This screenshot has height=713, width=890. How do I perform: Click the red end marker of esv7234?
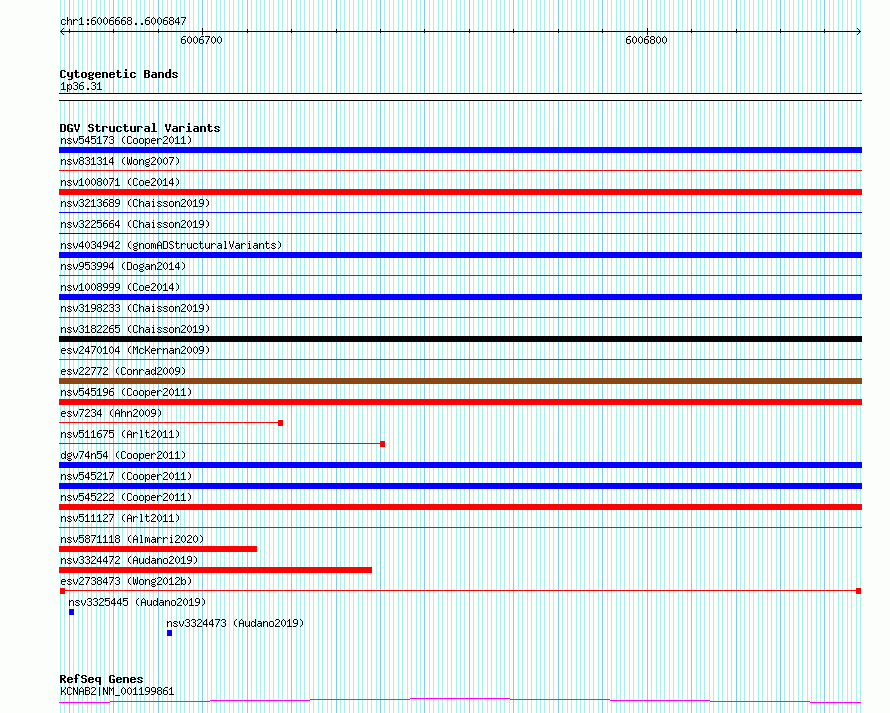pyautogui.click(x=280, y=423)
